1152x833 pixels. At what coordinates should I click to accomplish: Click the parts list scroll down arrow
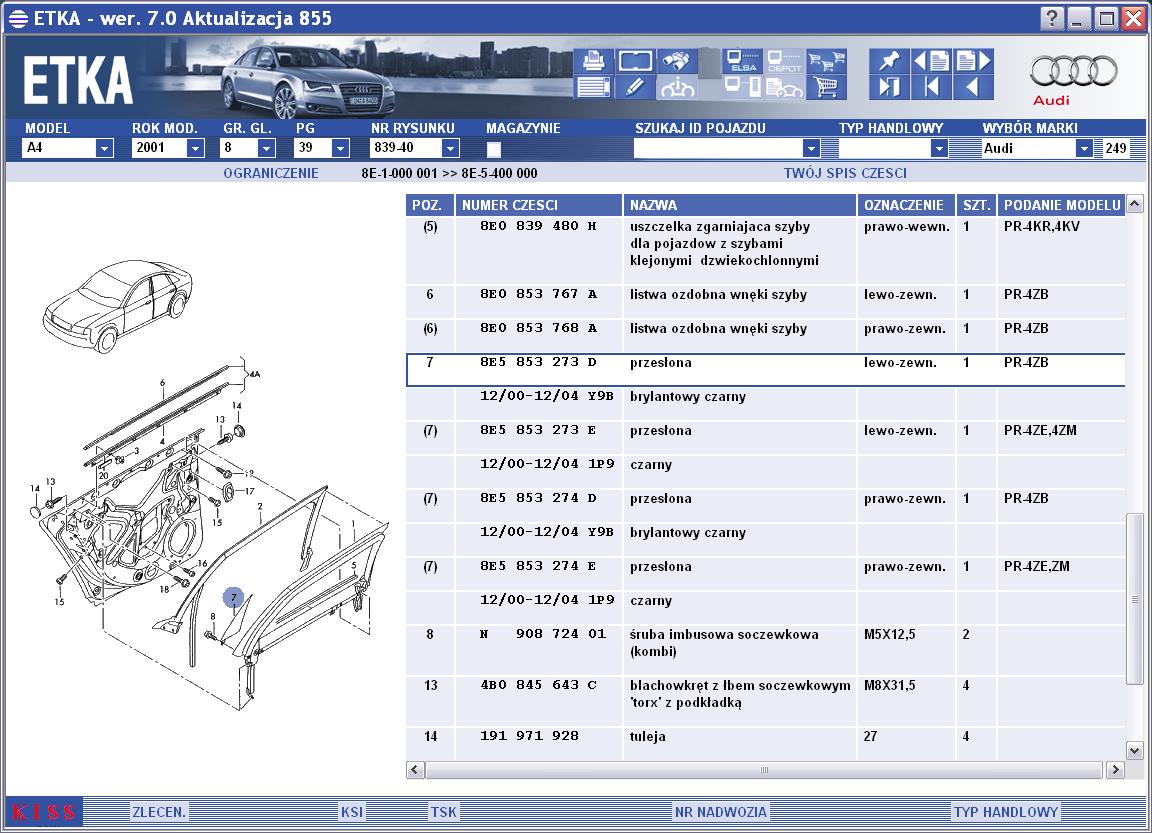[x=1134, y=751]
